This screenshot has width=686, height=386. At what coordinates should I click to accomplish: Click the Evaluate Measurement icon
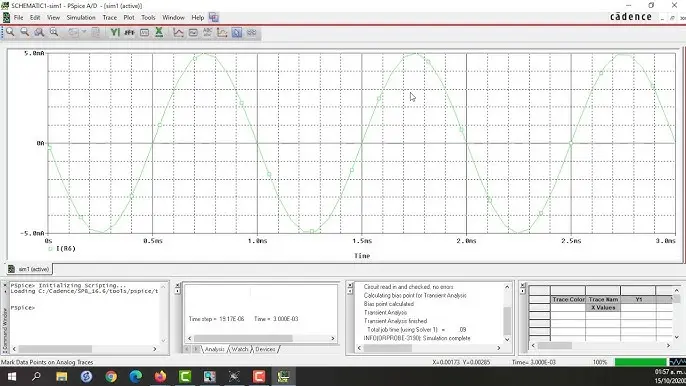pos(193,32)
